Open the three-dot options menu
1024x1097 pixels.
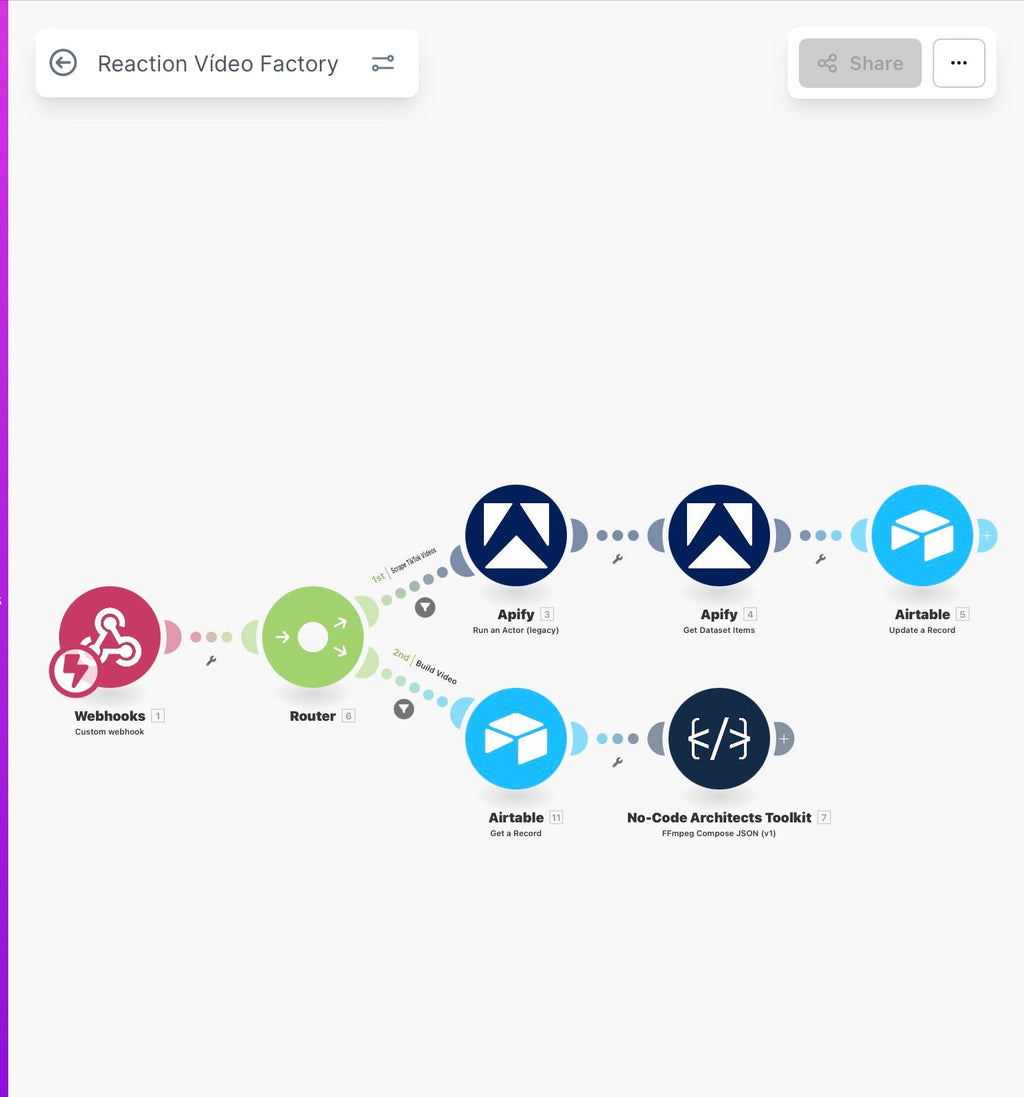pos(959,63)
